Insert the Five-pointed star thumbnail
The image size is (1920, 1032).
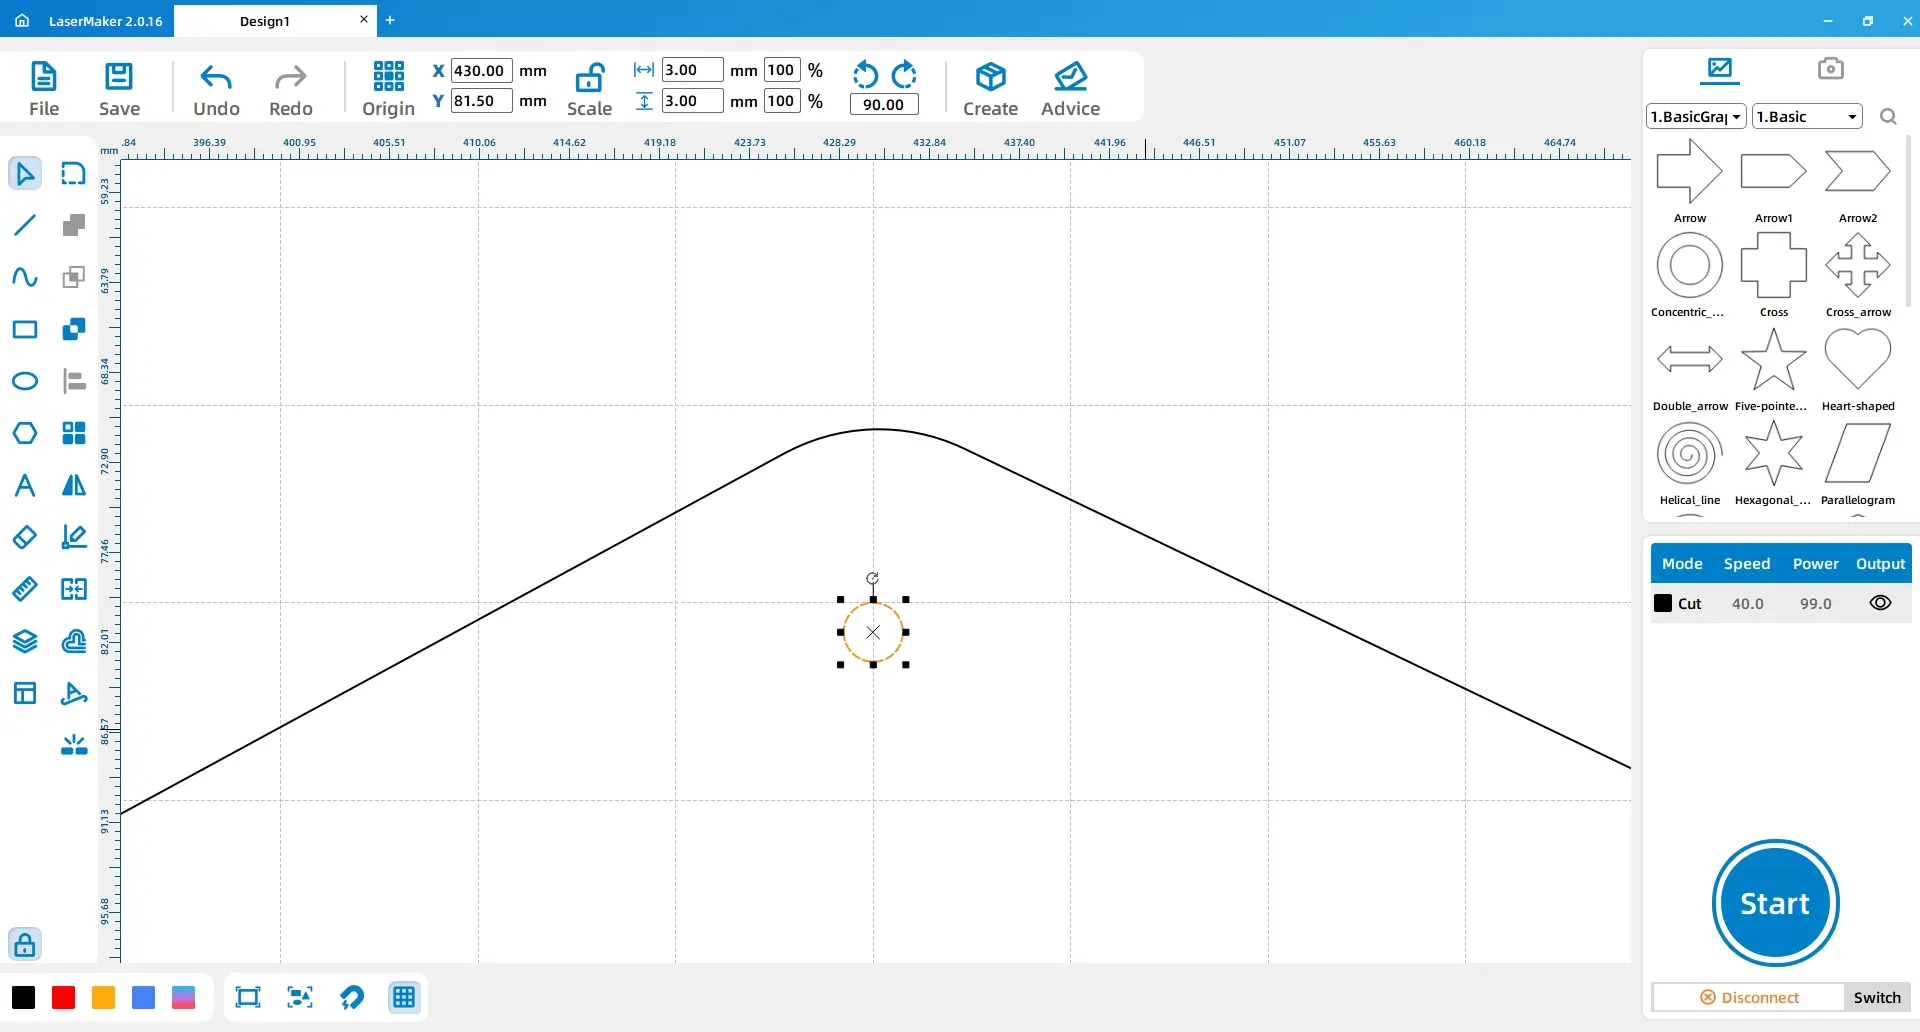1773,359
